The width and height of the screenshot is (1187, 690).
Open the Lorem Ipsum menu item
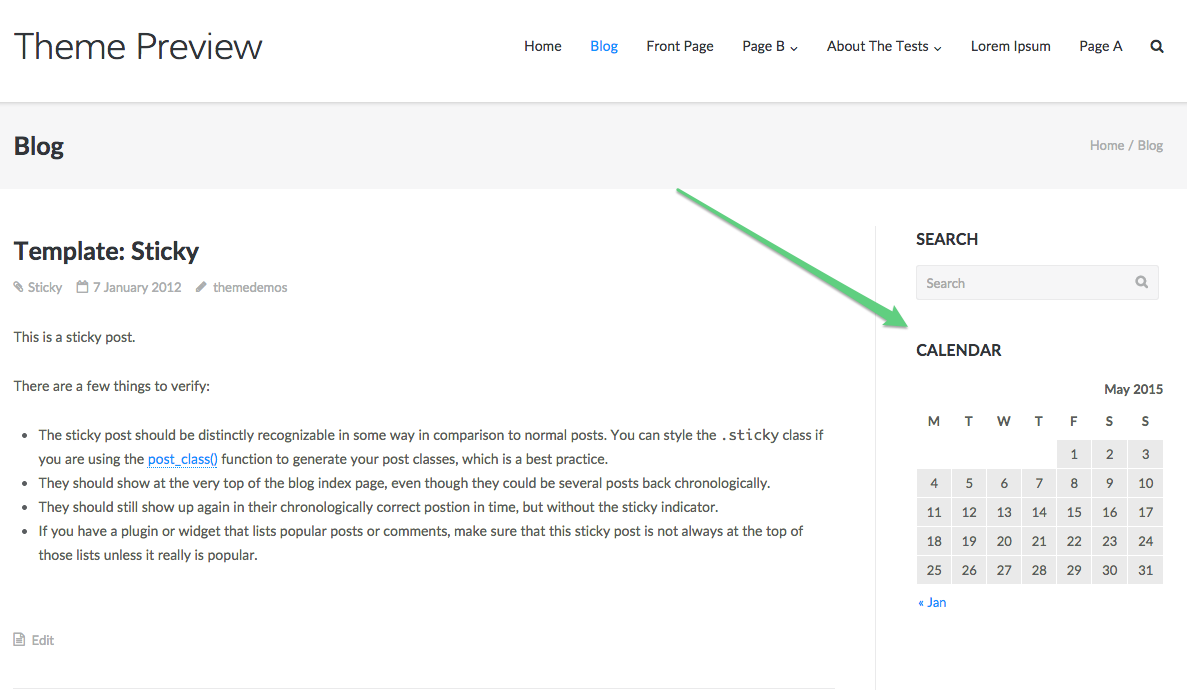pos(1010,46)
